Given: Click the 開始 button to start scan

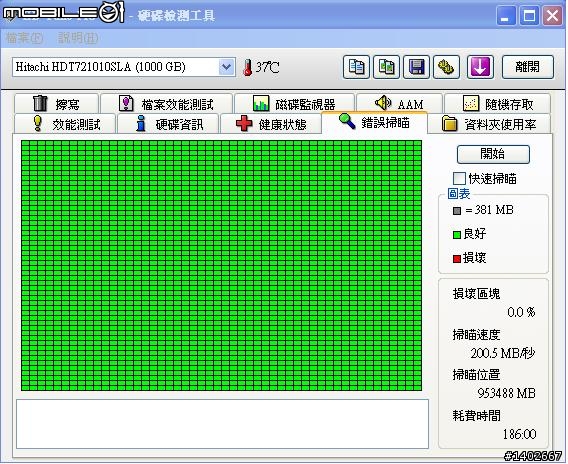Looking at the screenshot, I should click(x=493, y=154).
